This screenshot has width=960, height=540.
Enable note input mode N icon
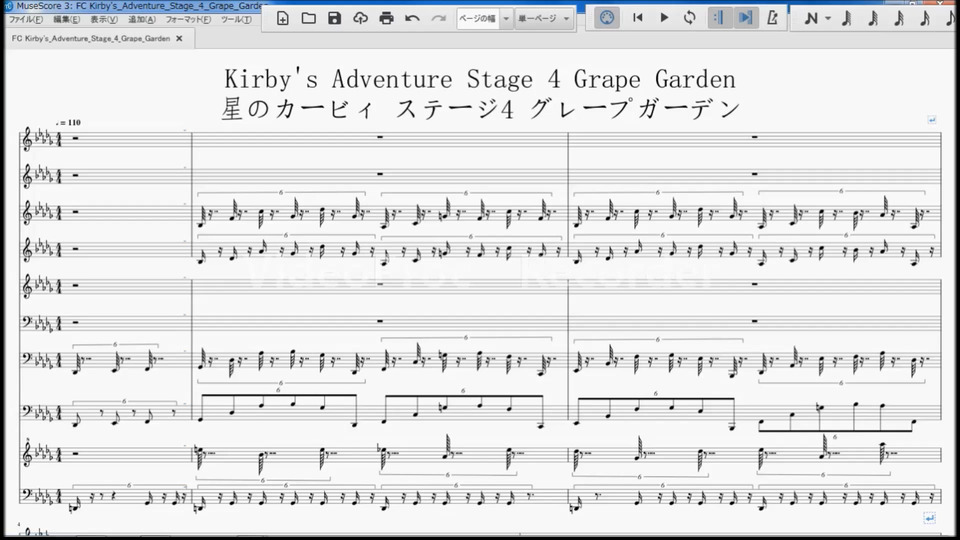[811, 18]
